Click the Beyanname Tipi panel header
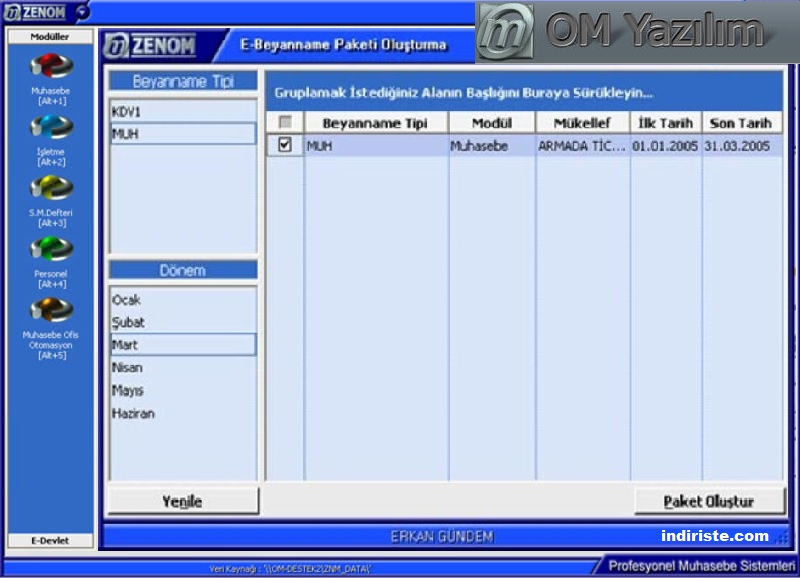The width and height of the screenshot is (800, 578). point(183,81)
